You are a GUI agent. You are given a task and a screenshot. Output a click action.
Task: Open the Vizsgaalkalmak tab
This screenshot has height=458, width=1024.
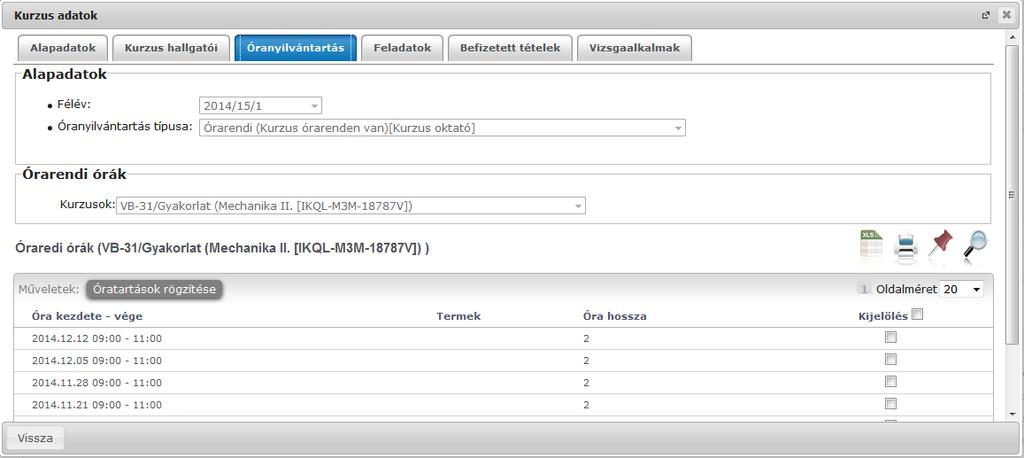tap(634, 48)
